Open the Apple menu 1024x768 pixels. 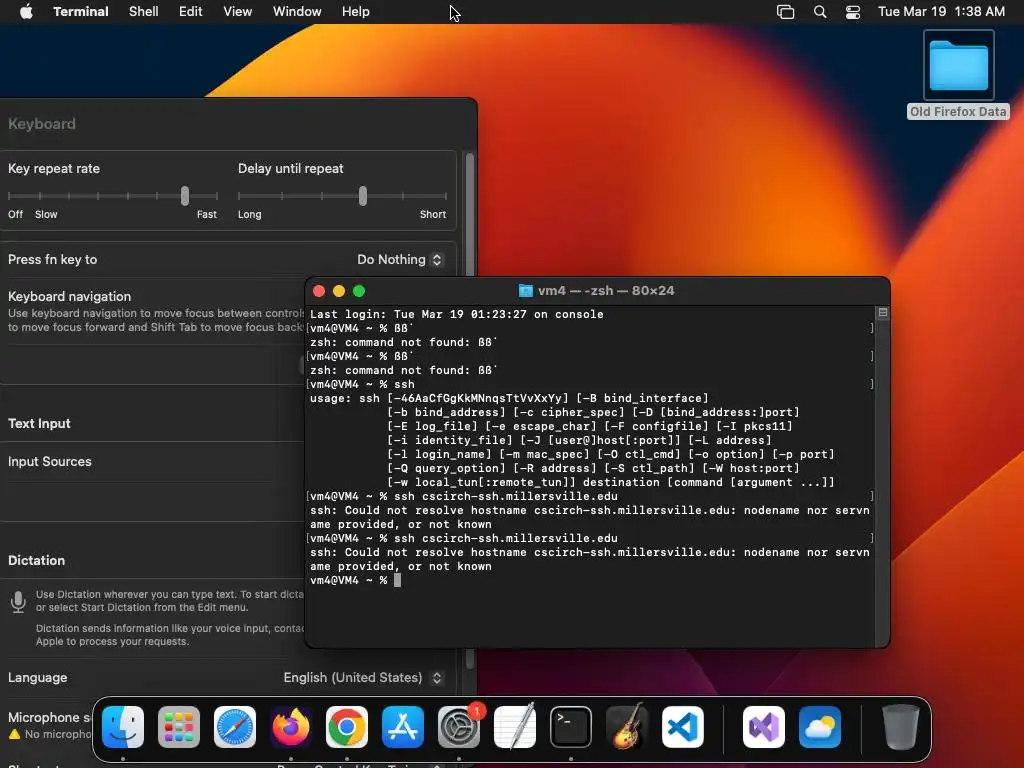click(x=26, y=12)
